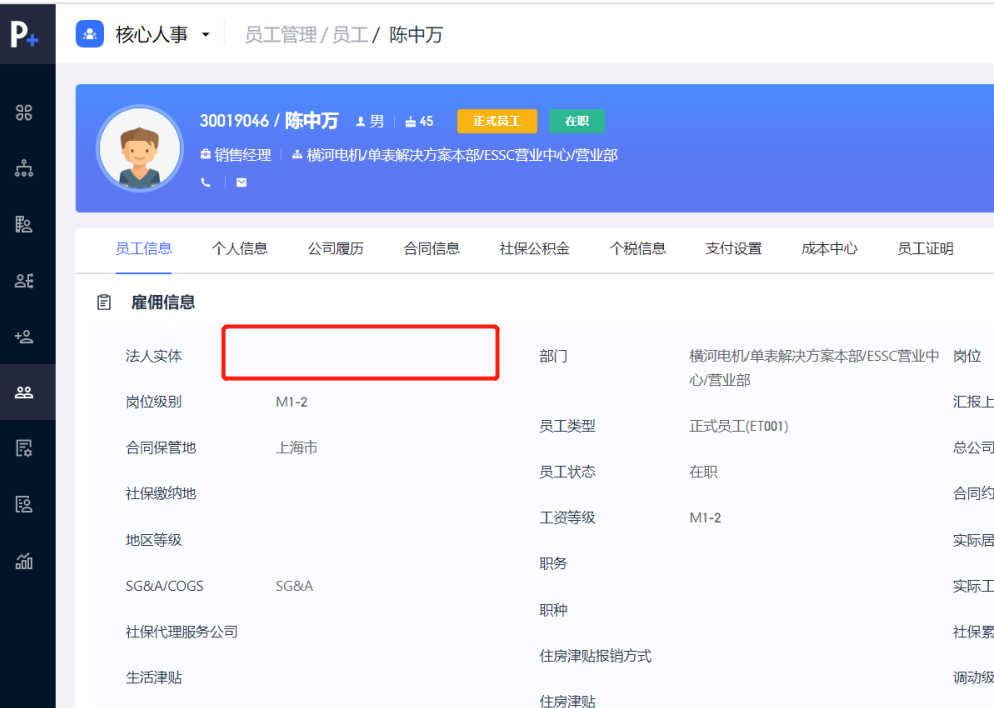Select the 个税信息 tab
The image size is (994, 708).
[x=637, y=248]
